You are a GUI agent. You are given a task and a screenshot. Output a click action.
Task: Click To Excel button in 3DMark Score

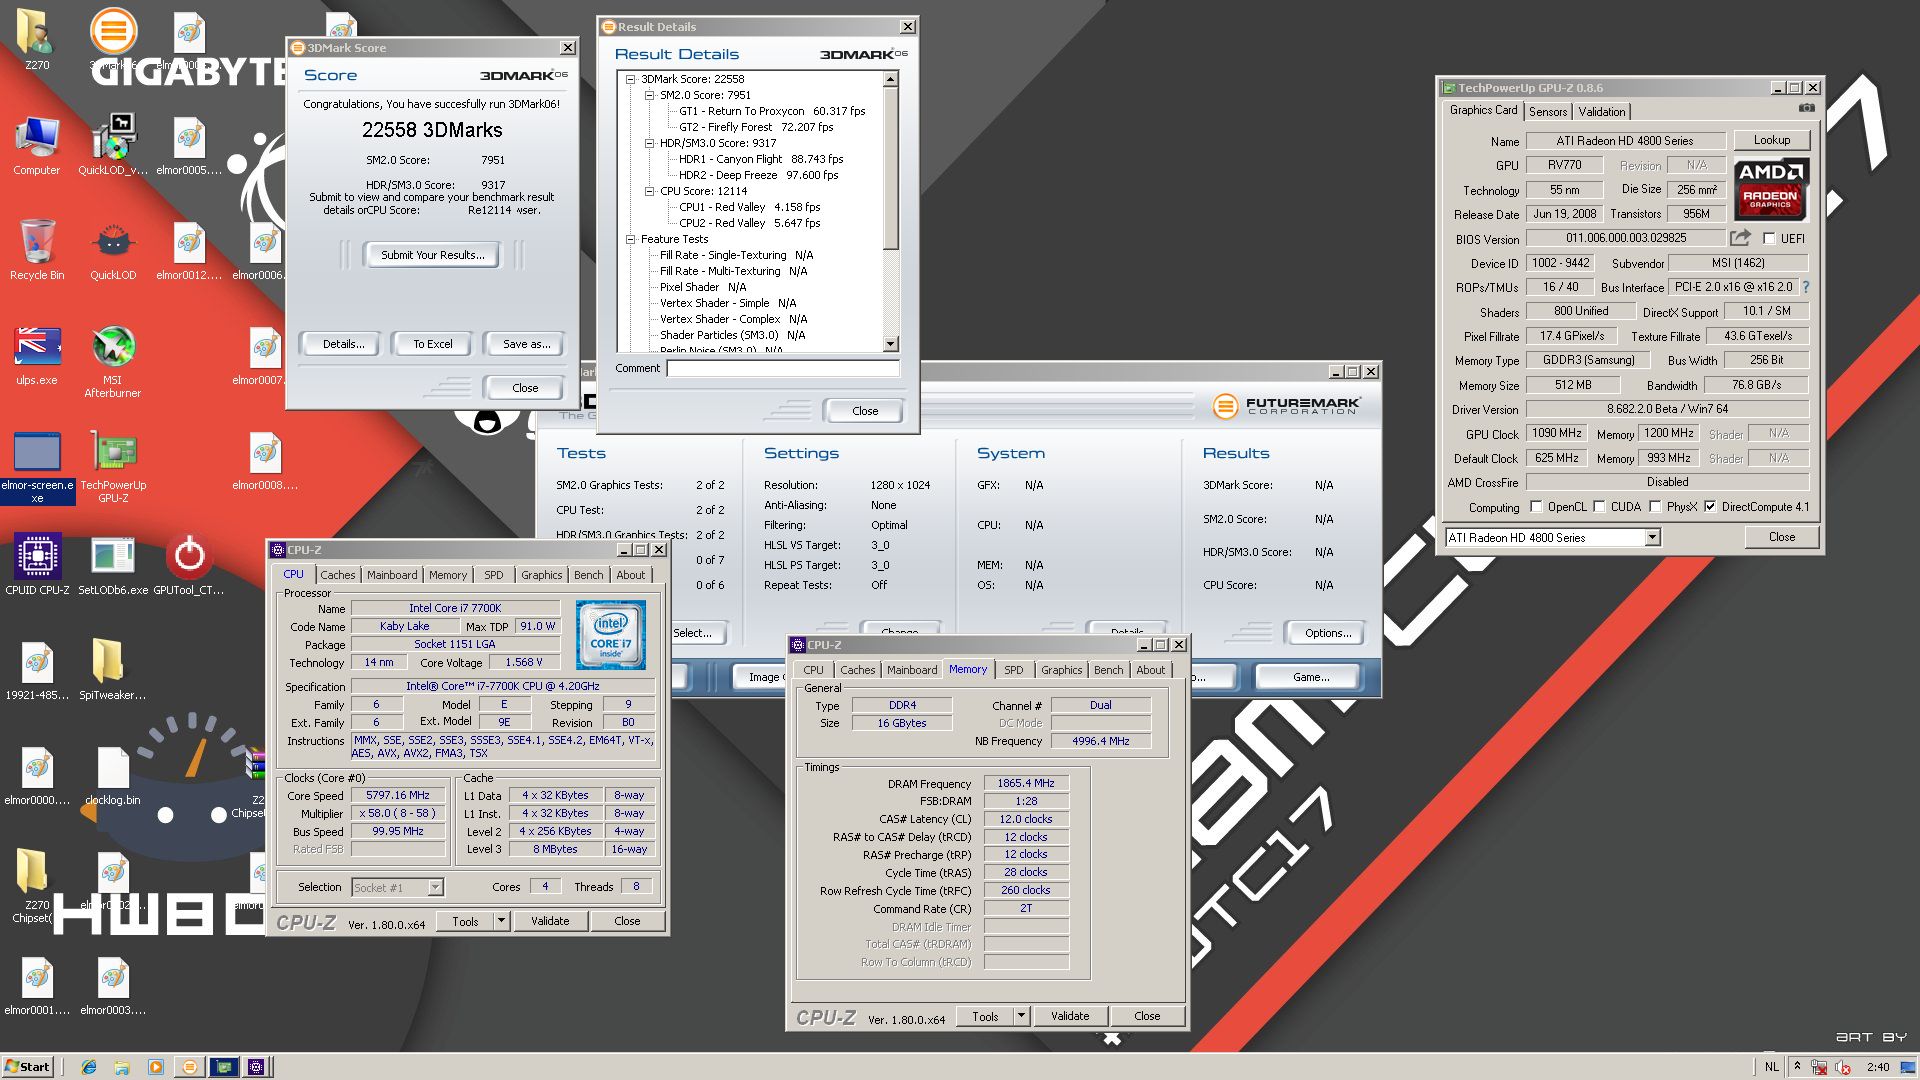[433, 344]
